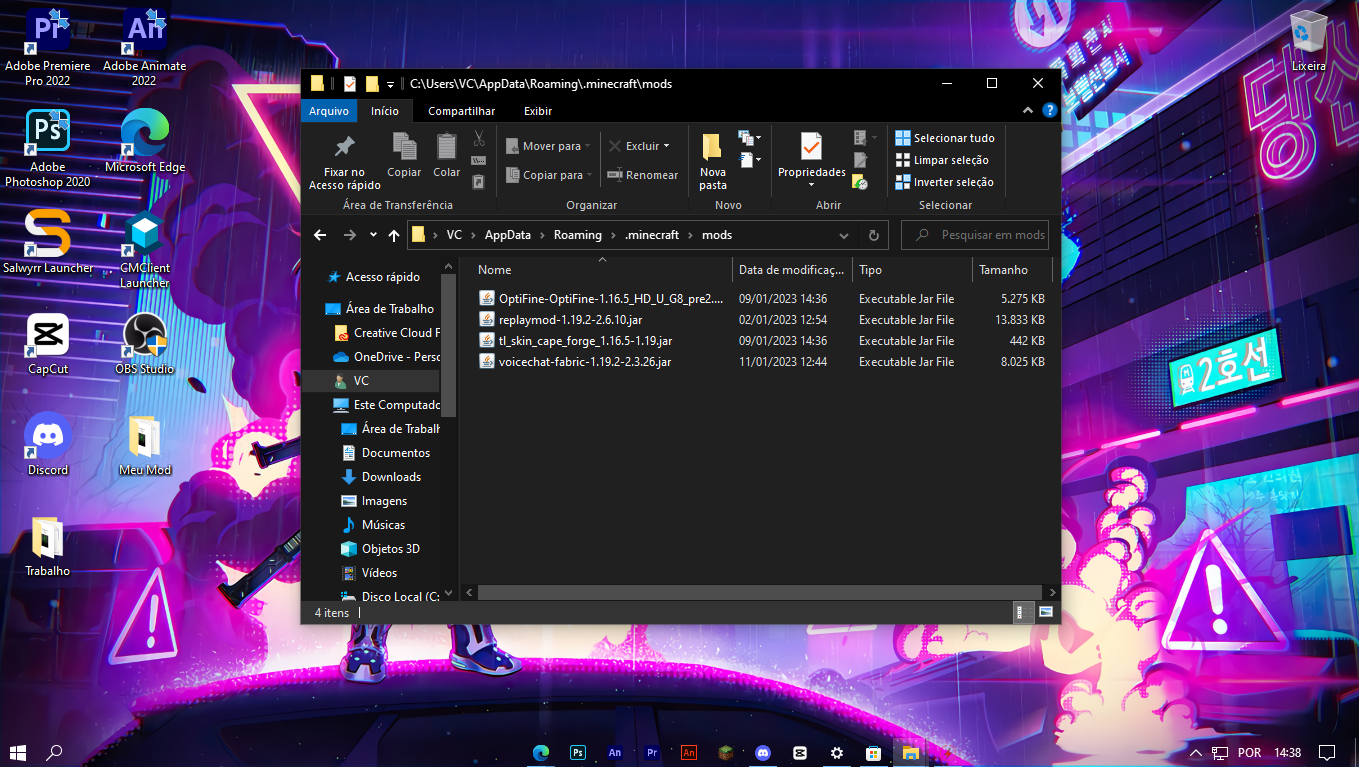Select voicechat-fabric-1.19.2-2.3.26.jar file
Image resolution: width=1359 pixels, height=767 pixels.
click(x=585, y=362)
